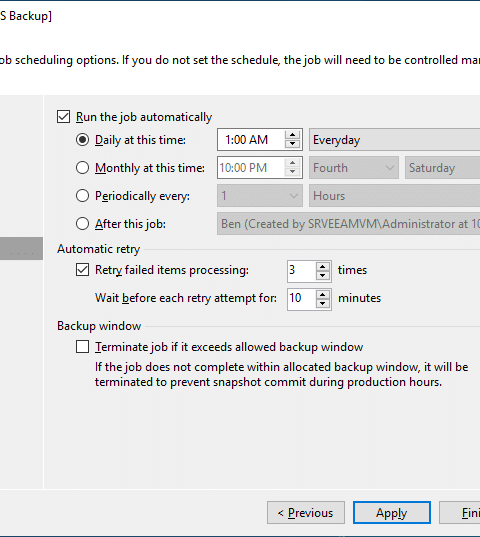Screen dimensions: 480x537
Task: Select the highlighted wizard step in sidebar
Action: tap(21, 248)
